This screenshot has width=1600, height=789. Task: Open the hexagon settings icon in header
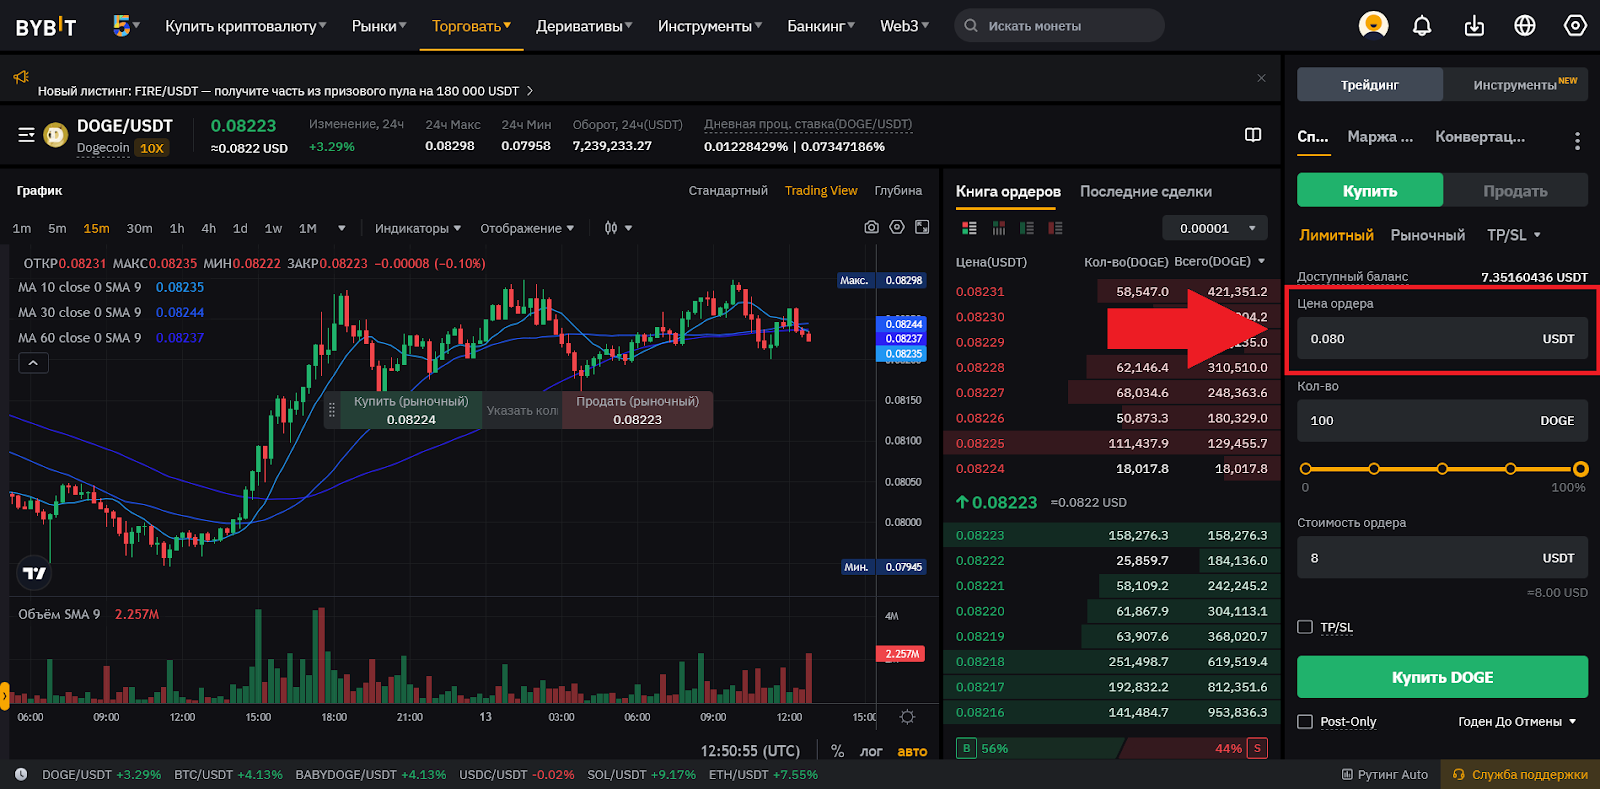pos(1575,25)
